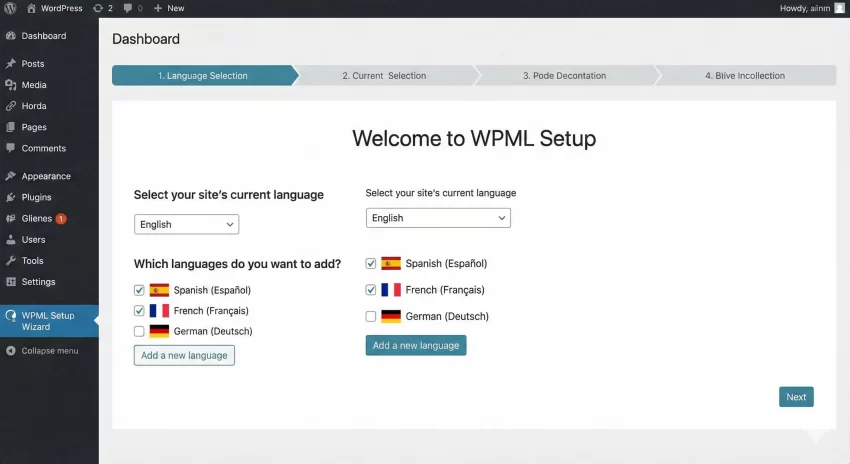Select step 3 Pode Decontation tab
This screenshot has width=850, height=464.
click(x=564, y=76)
